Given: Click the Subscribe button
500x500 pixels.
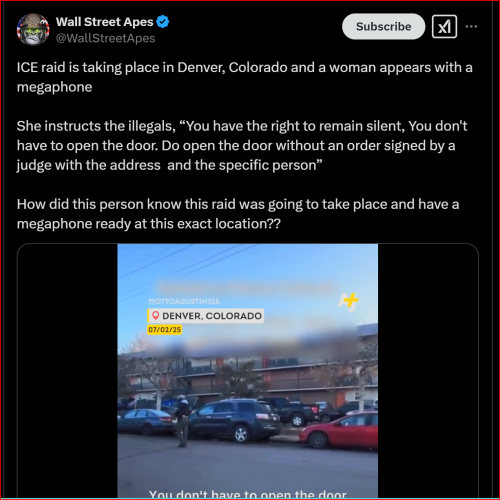Looking at the screenshot, I should (x=383, y=27).
